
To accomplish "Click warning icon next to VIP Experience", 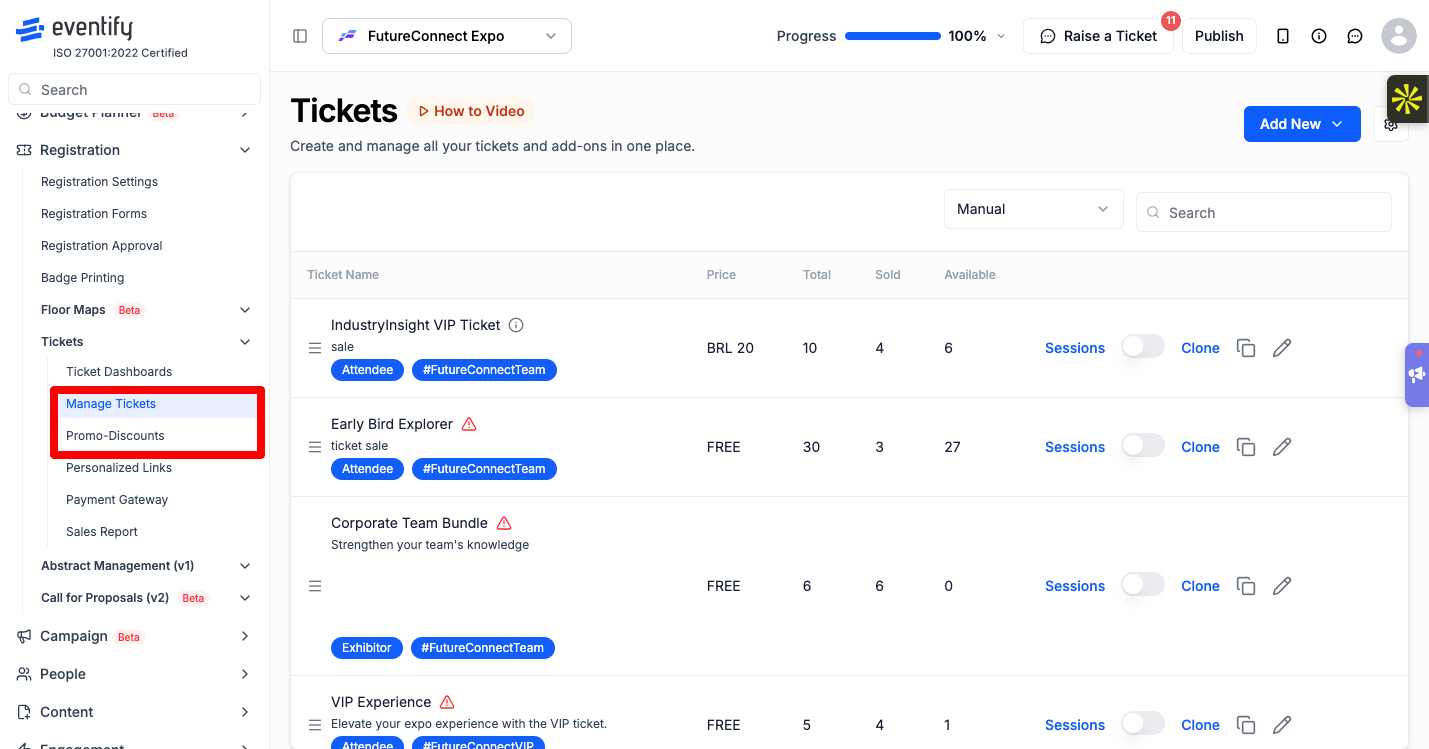I will 447,702.
